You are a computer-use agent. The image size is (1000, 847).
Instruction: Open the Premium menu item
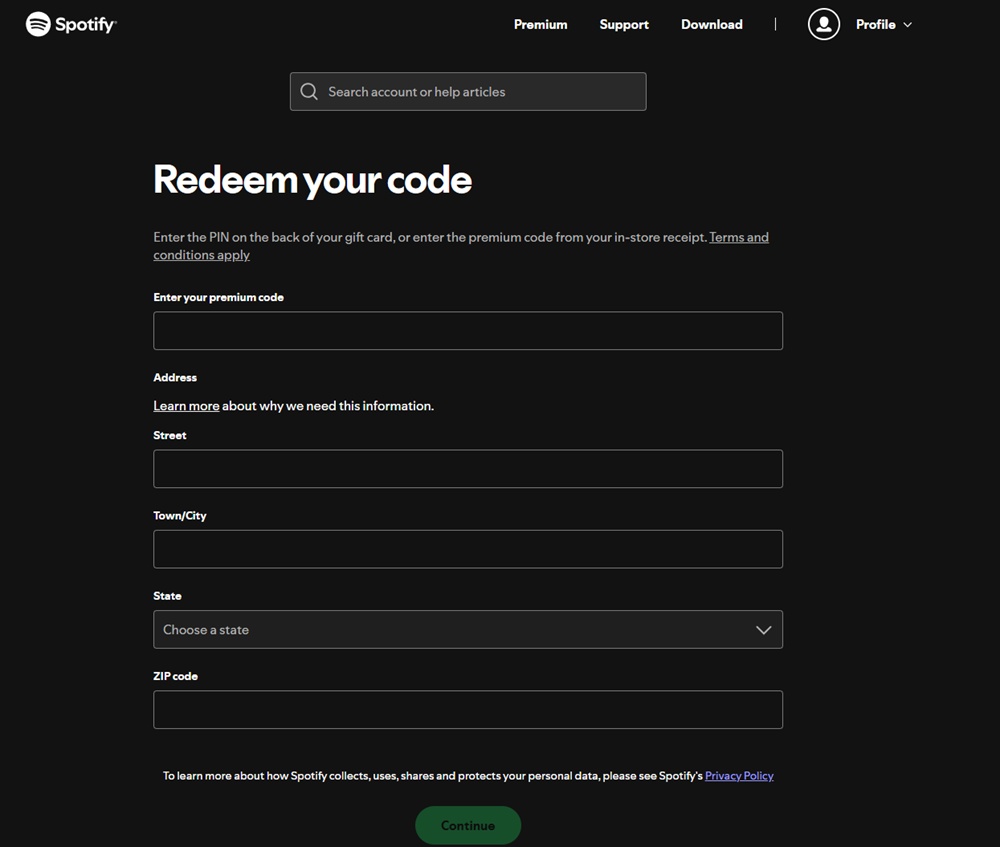[x=540, y=24]
